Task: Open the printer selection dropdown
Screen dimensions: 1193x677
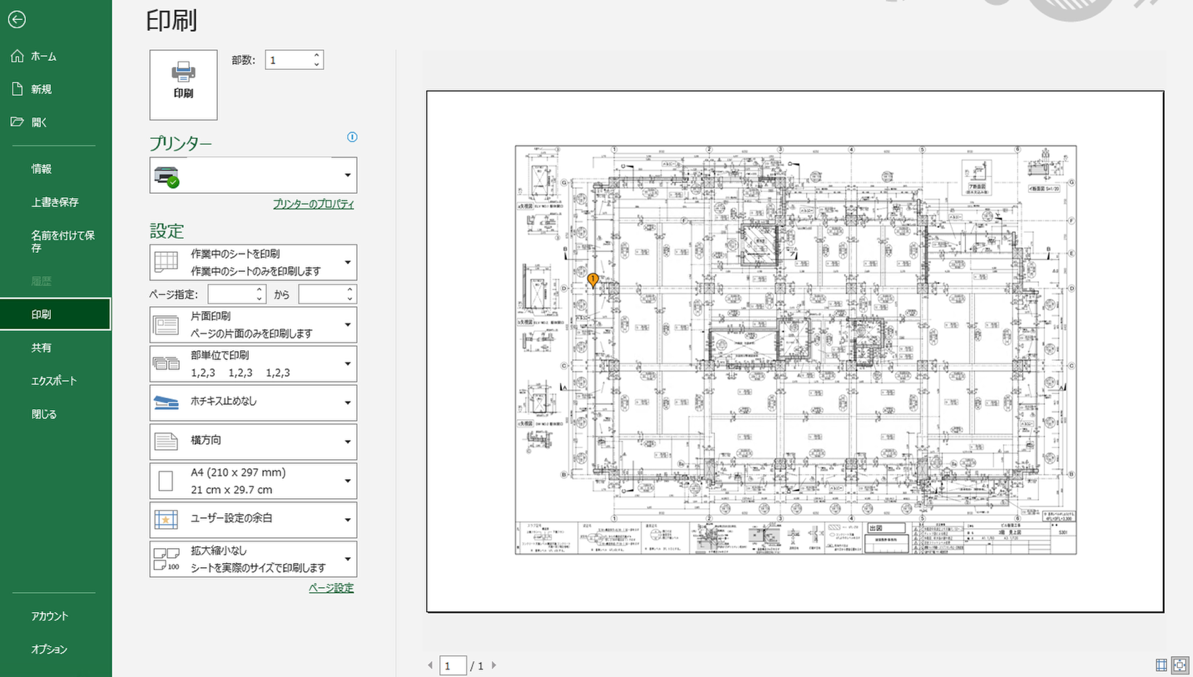Action: pos(253,175)
